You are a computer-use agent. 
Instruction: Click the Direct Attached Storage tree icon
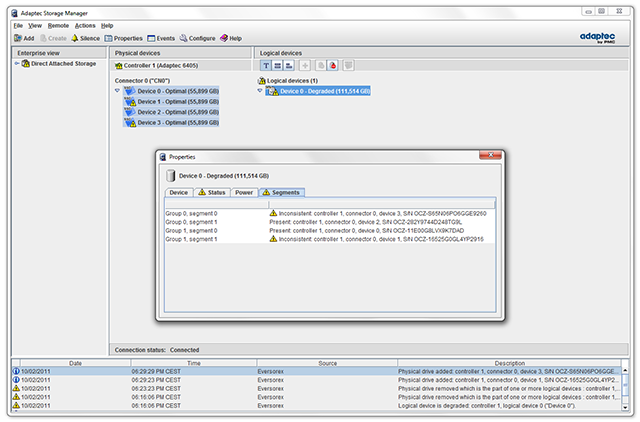[x=26, y=64]
